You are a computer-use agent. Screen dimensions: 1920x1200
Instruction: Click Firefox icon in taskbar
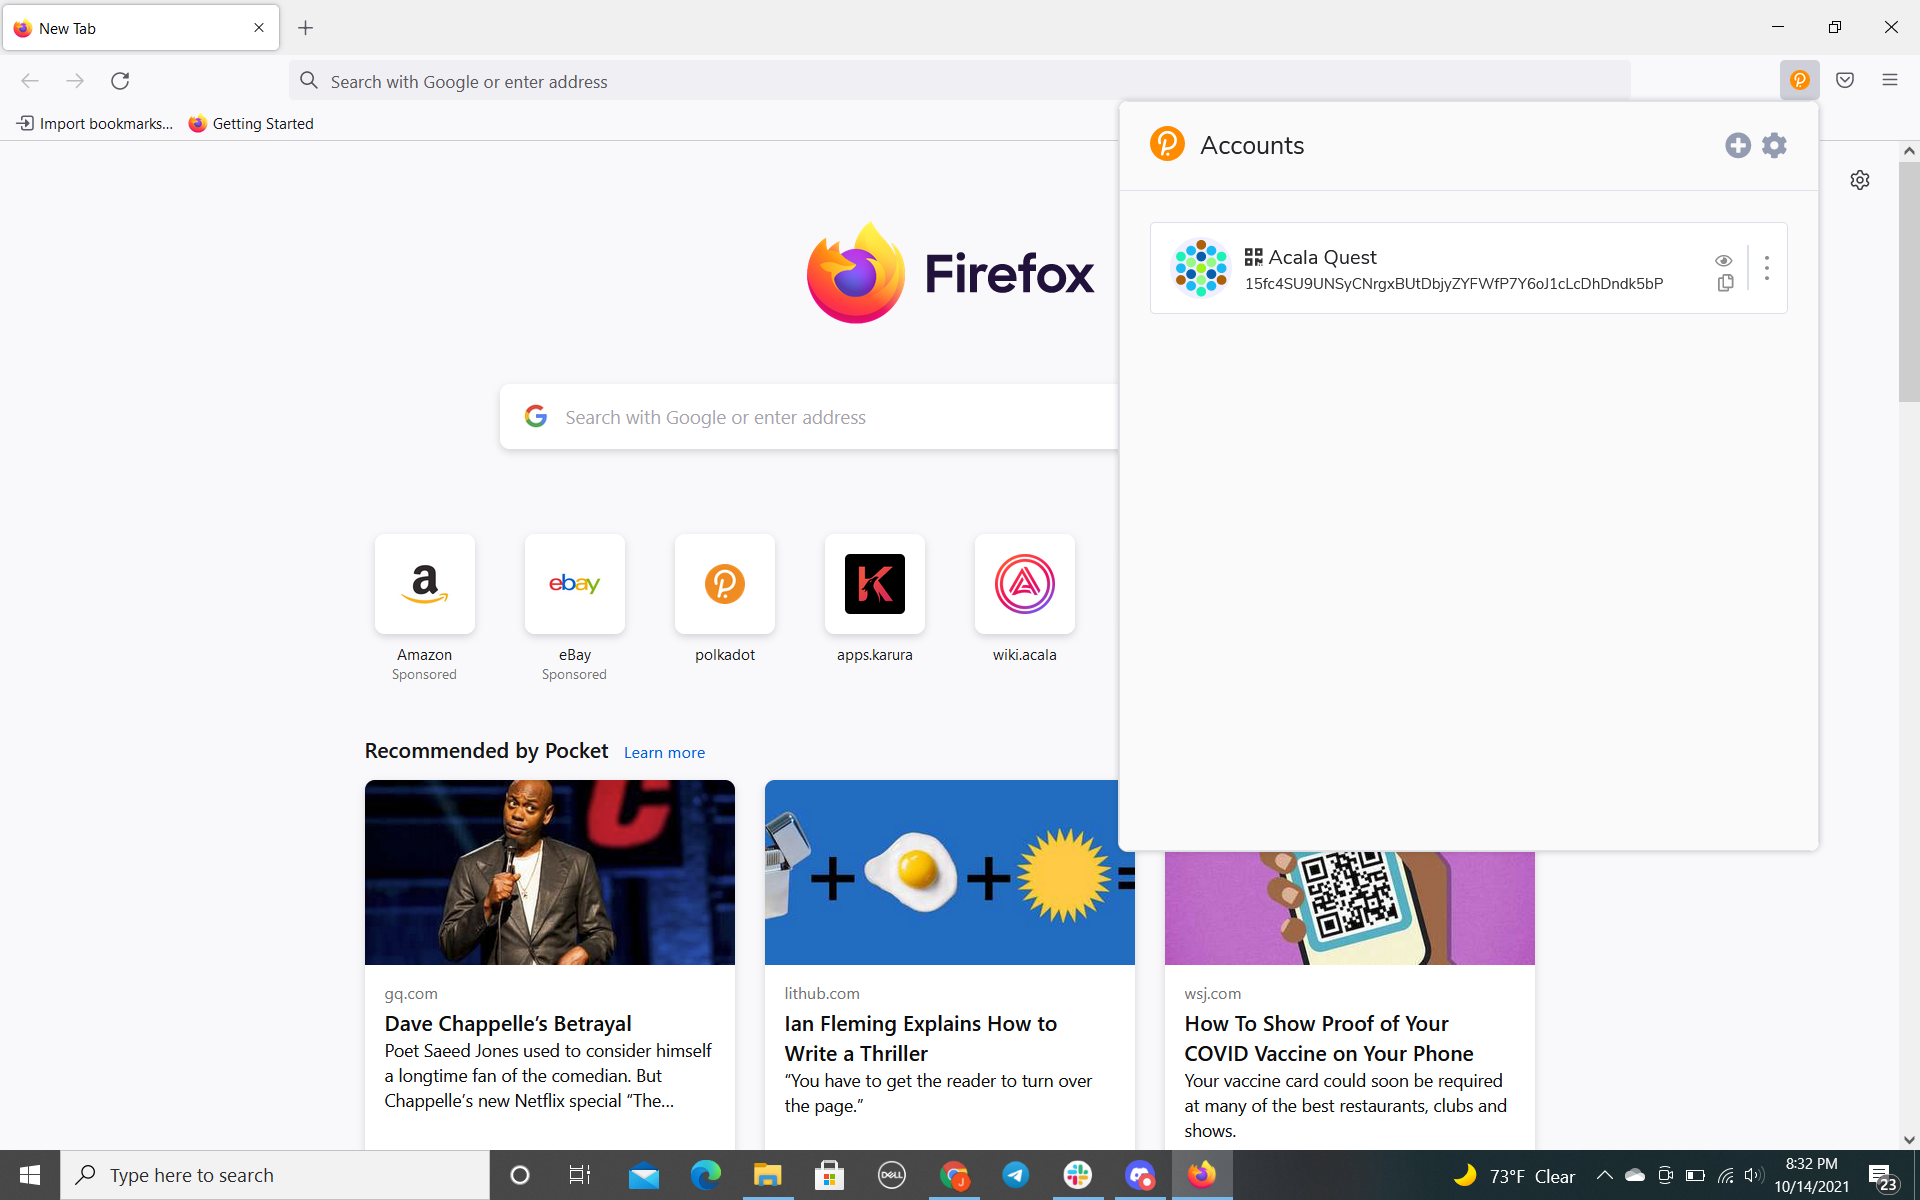(x=1201, y=1175)
